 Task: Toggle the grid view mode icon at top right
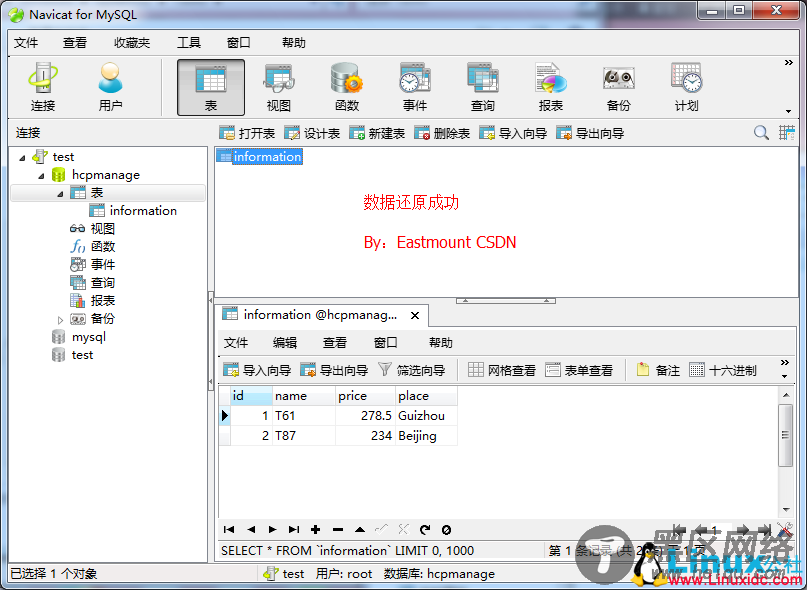coord(787,133)
